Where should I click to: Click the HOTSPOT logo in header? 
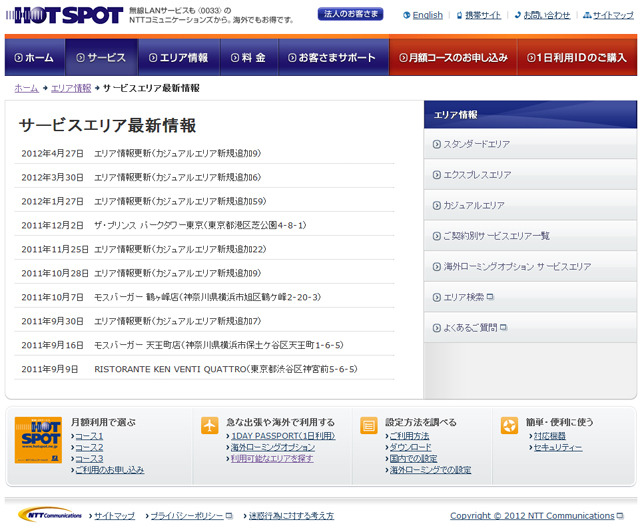pos(64,15)
